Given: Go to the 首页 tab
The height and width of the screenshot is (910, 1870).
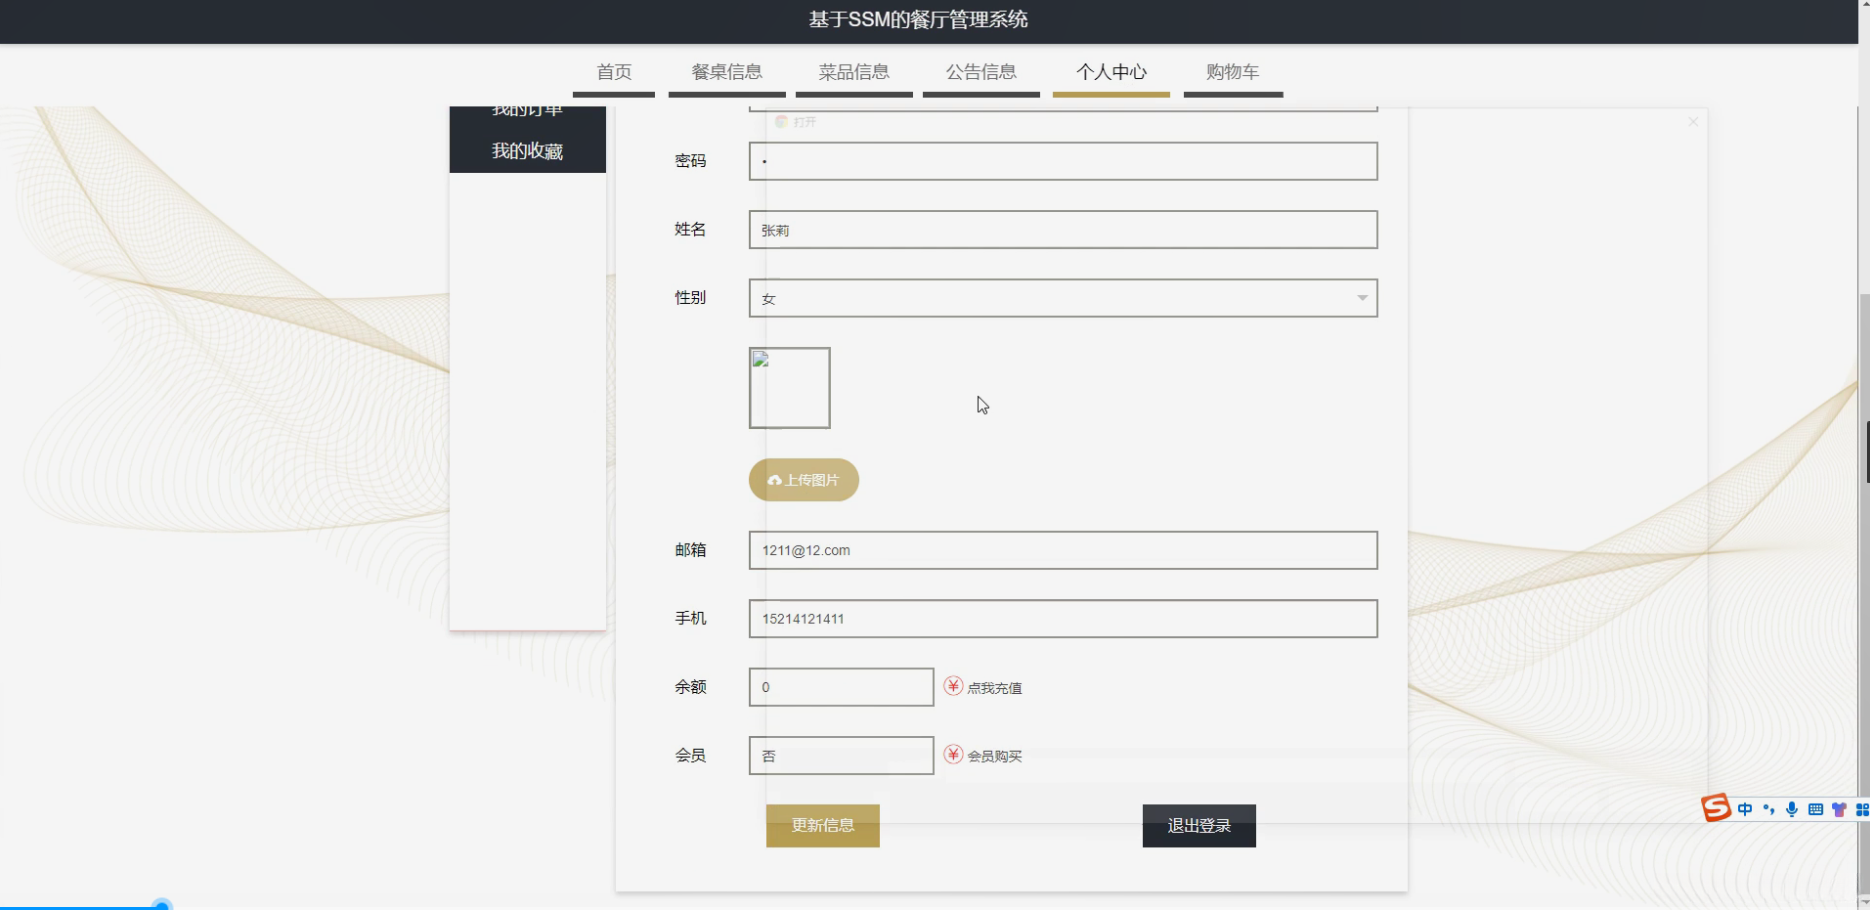Looking at the screenshot, I should pyautogui.click(x=614, y=72).
